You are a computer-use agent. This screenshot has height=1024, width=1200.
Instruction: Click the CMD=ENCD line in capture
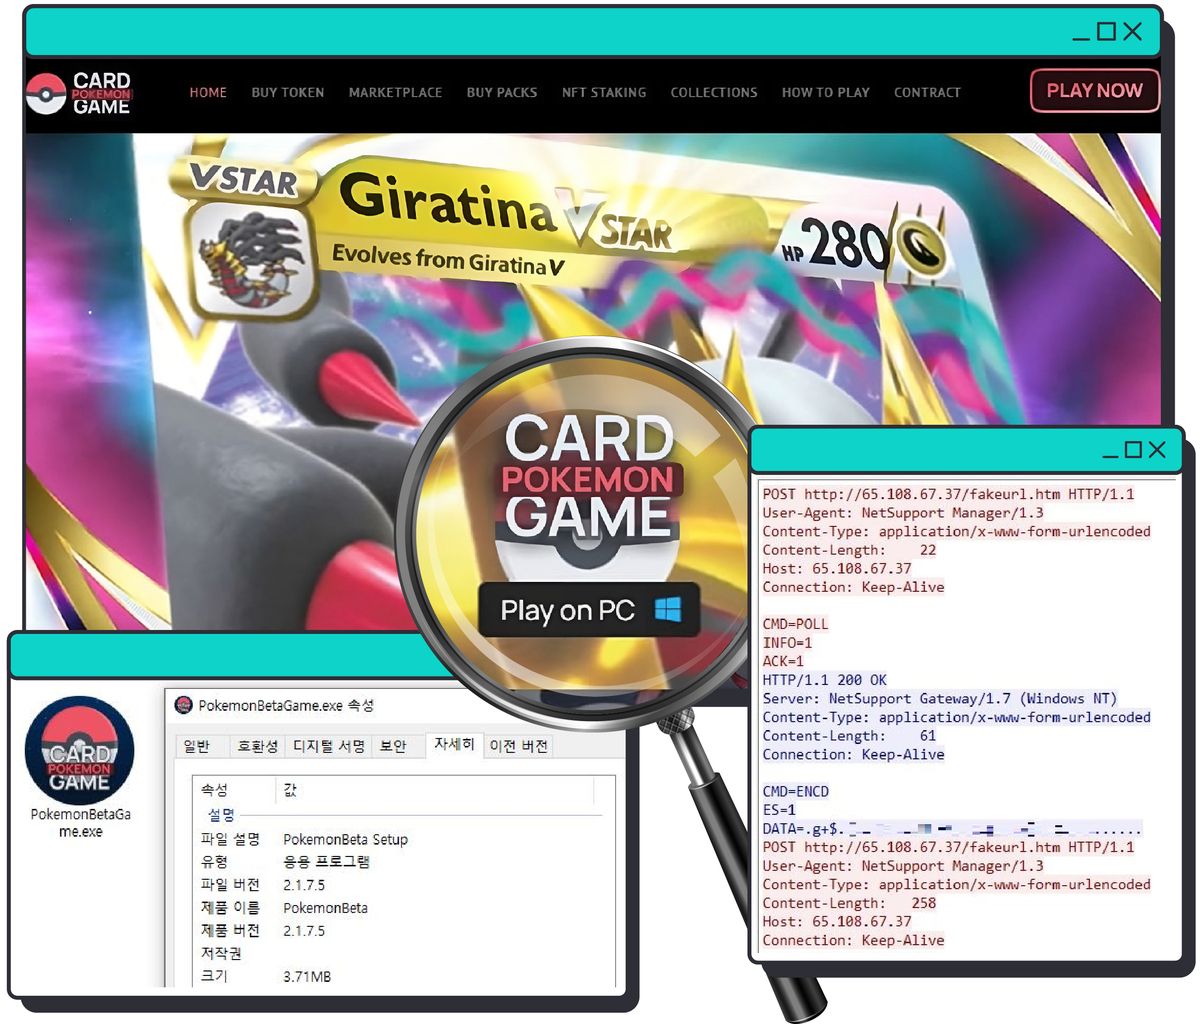tap(796, 791)
